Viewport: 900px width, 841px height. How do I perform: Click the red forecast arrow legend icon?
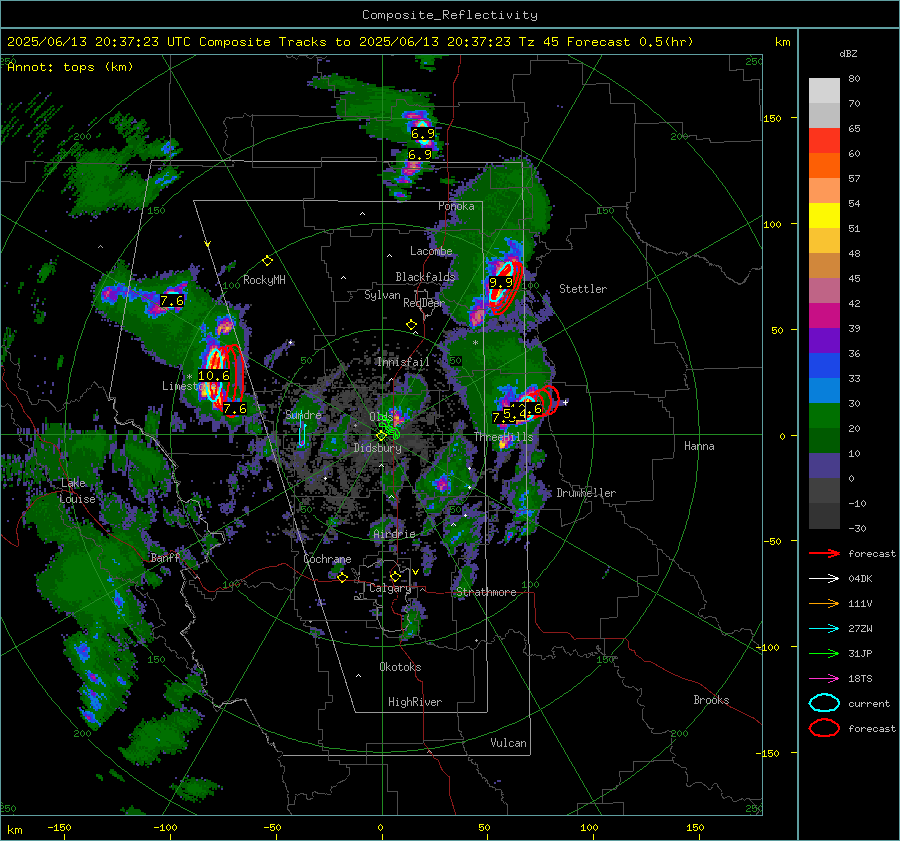click(824, 553)
